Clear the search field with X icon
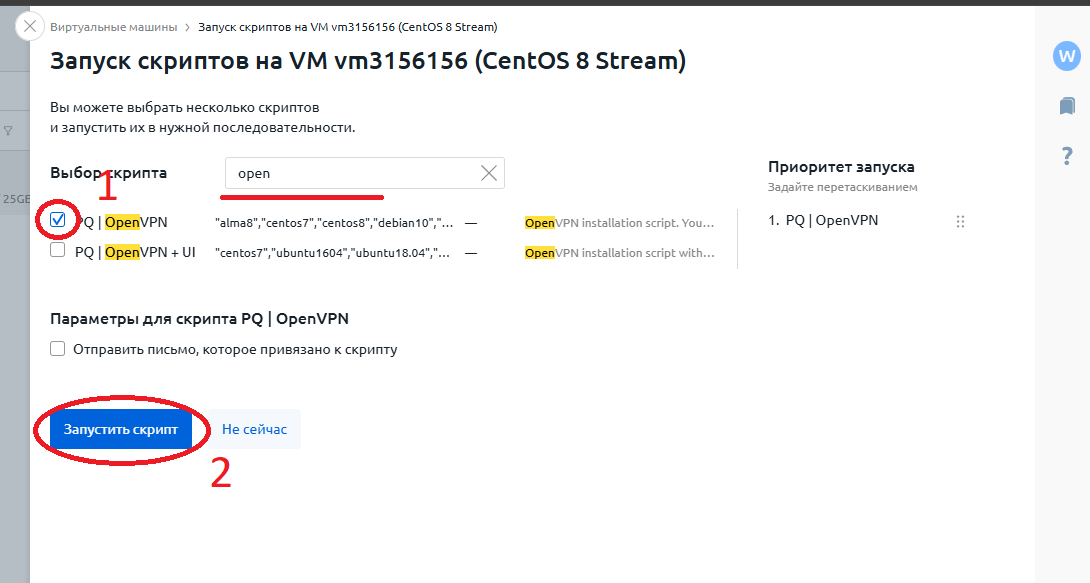The width and height of the screenshot is (1090, 583). click(489, 173)
